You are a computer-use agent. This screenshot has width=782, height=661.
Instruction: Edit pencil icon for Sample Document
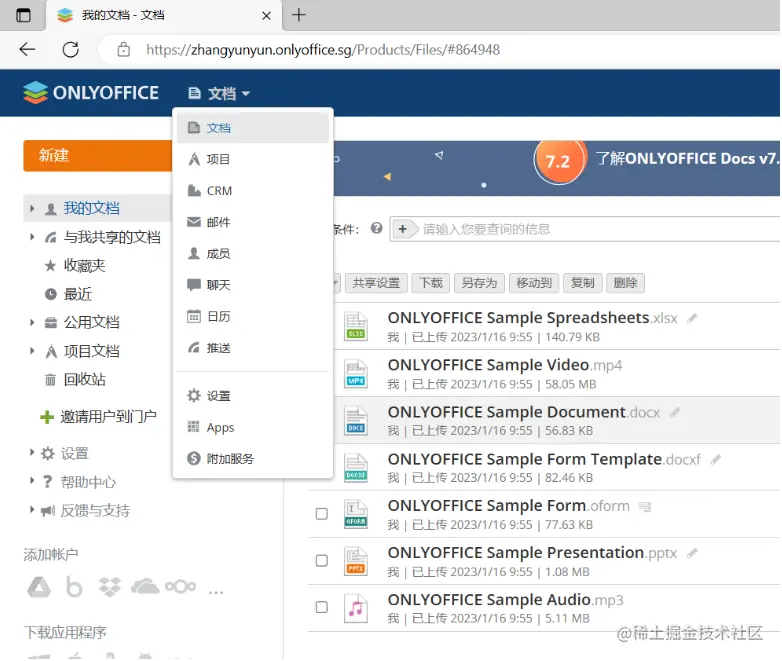[675, 413]
